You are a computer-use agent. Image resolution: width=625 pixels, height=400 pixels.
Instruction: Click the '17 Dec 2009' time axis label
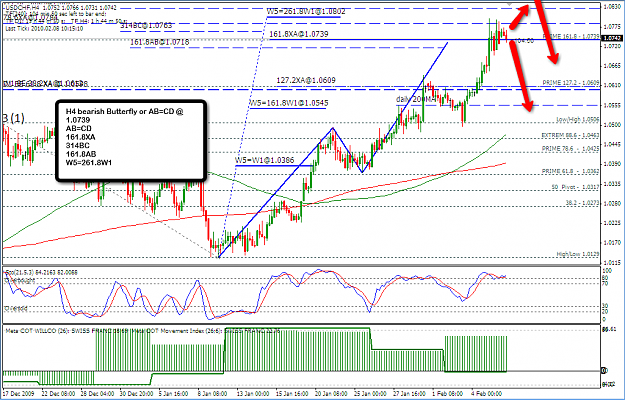18,393
